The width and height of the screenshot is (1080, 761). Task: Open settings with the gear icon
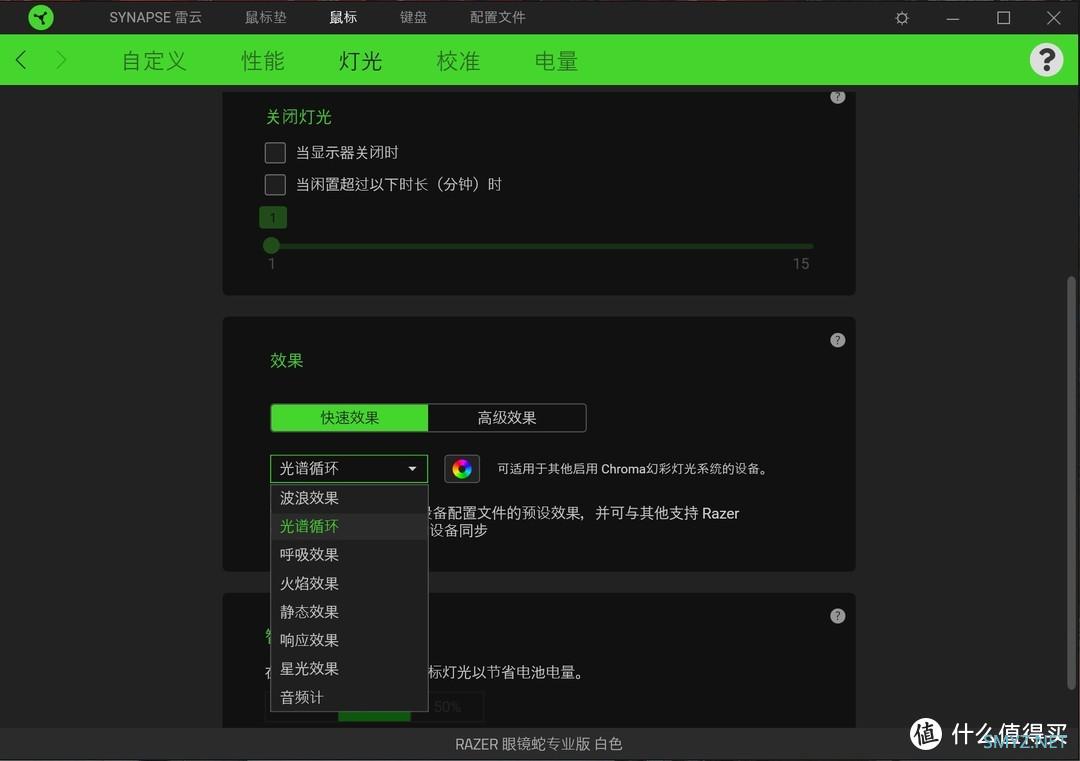tap(902, 18)
